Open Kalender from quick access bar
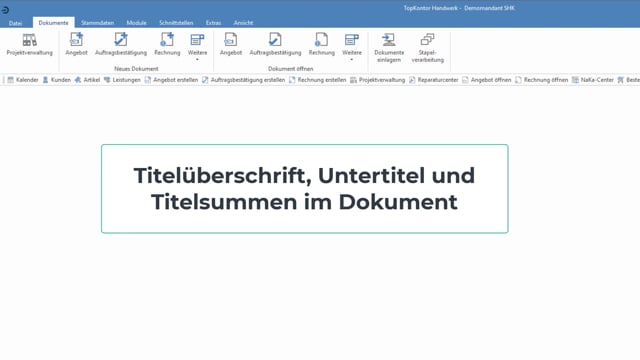 pos(23,80)
